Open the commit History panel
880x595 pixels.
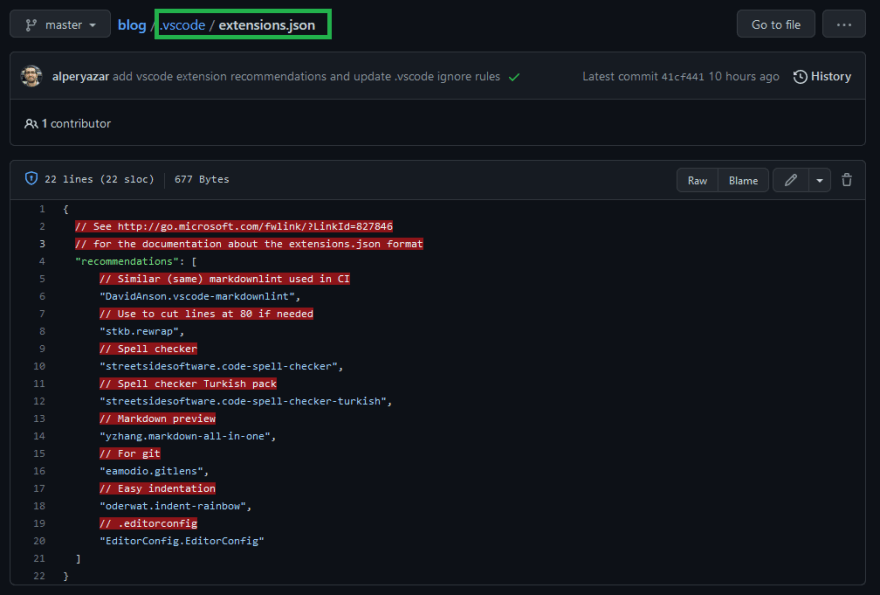pyautogui.click(x=822, y=76)
